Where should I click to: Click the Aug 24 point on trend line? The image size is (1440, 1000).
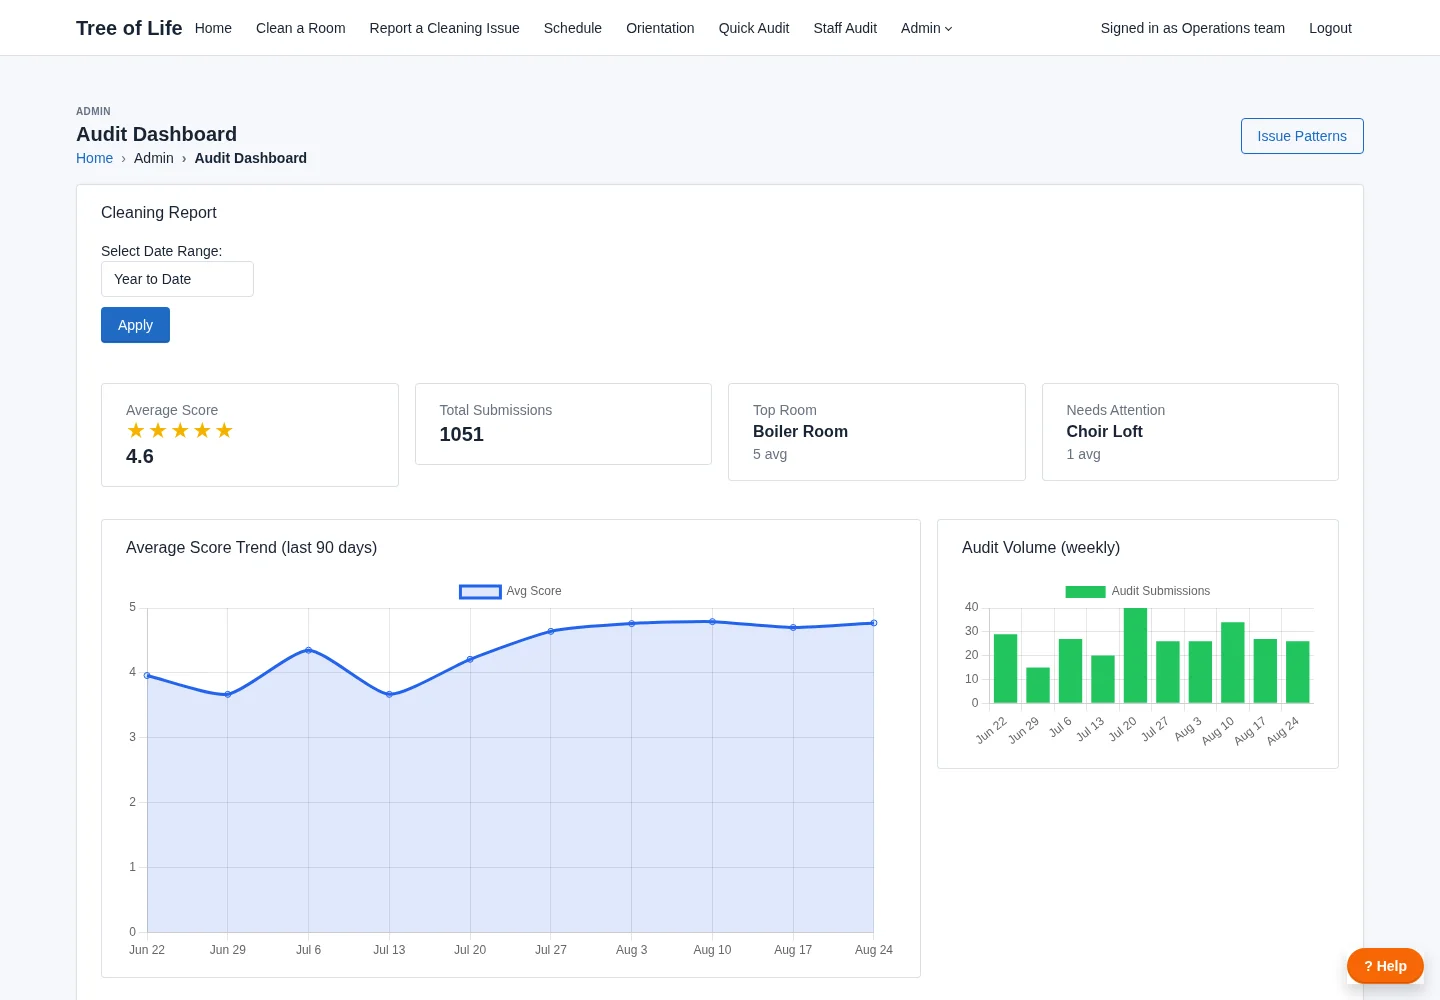(874, 623)
